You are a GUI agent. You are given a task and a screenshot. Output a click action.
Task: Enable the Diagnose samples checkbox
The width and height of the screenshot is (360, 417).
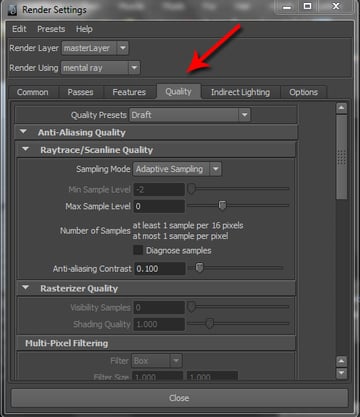[138, 250]
